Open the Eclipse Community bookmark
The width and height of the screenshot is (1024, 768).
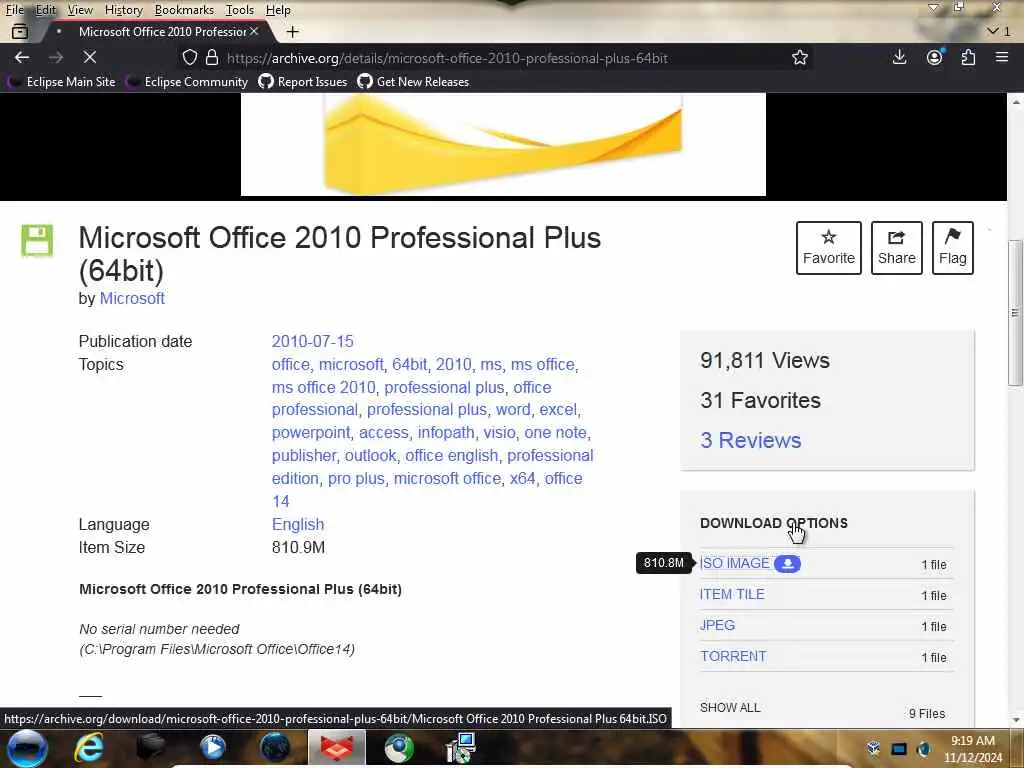(187, 82)
